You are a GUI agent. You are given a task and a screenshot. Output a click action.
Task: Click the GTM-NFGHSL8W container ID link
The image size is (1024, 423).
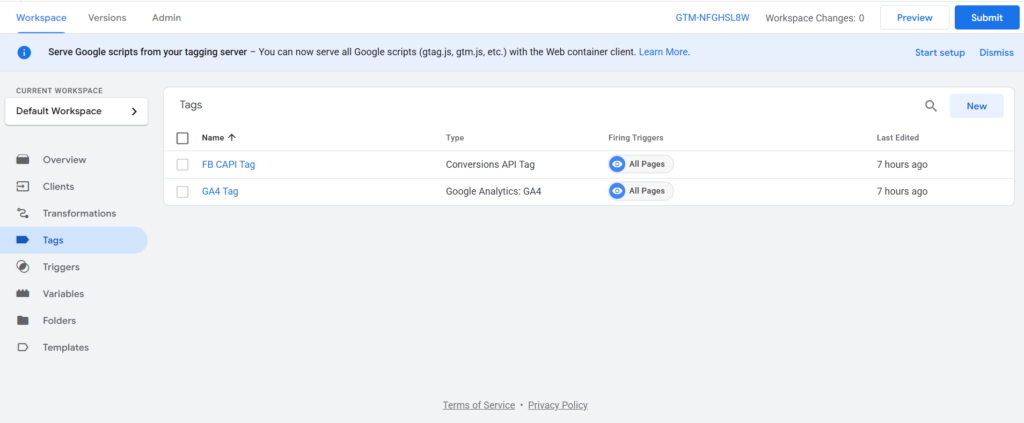click(x=712, y=18)
